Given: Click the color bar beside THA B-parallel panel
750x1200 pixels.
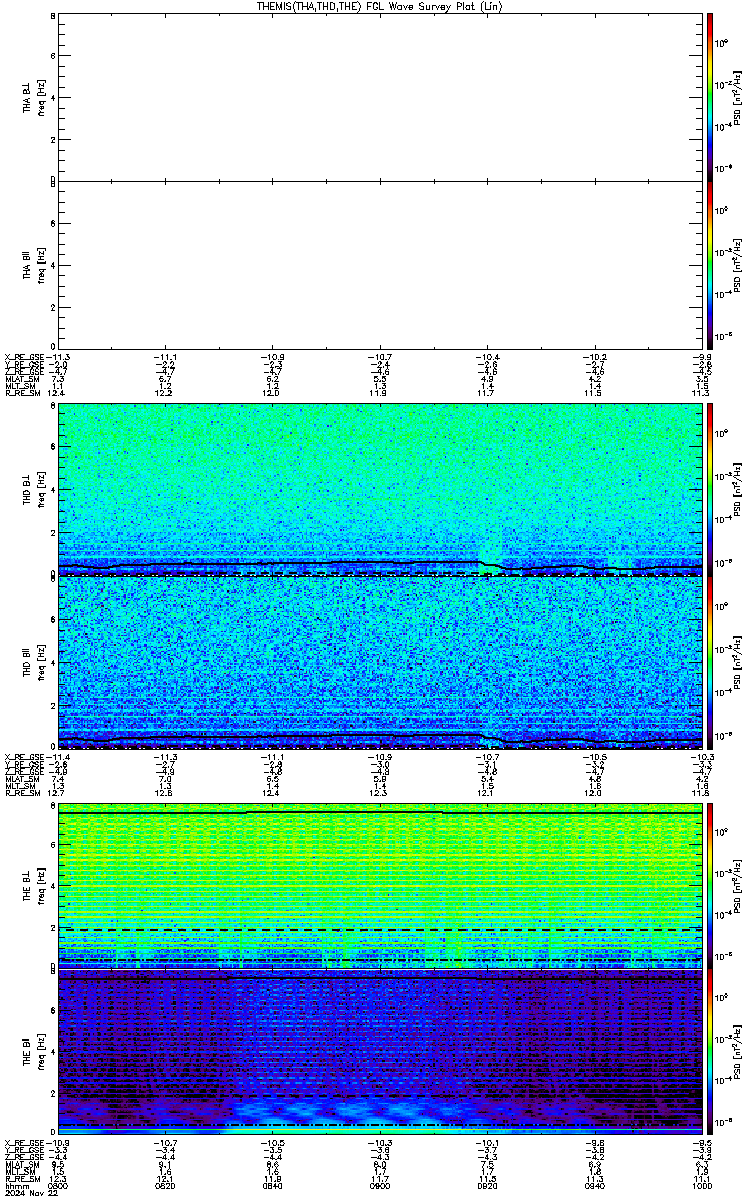Looking at the screenshot, I should [x=710, y=264].
